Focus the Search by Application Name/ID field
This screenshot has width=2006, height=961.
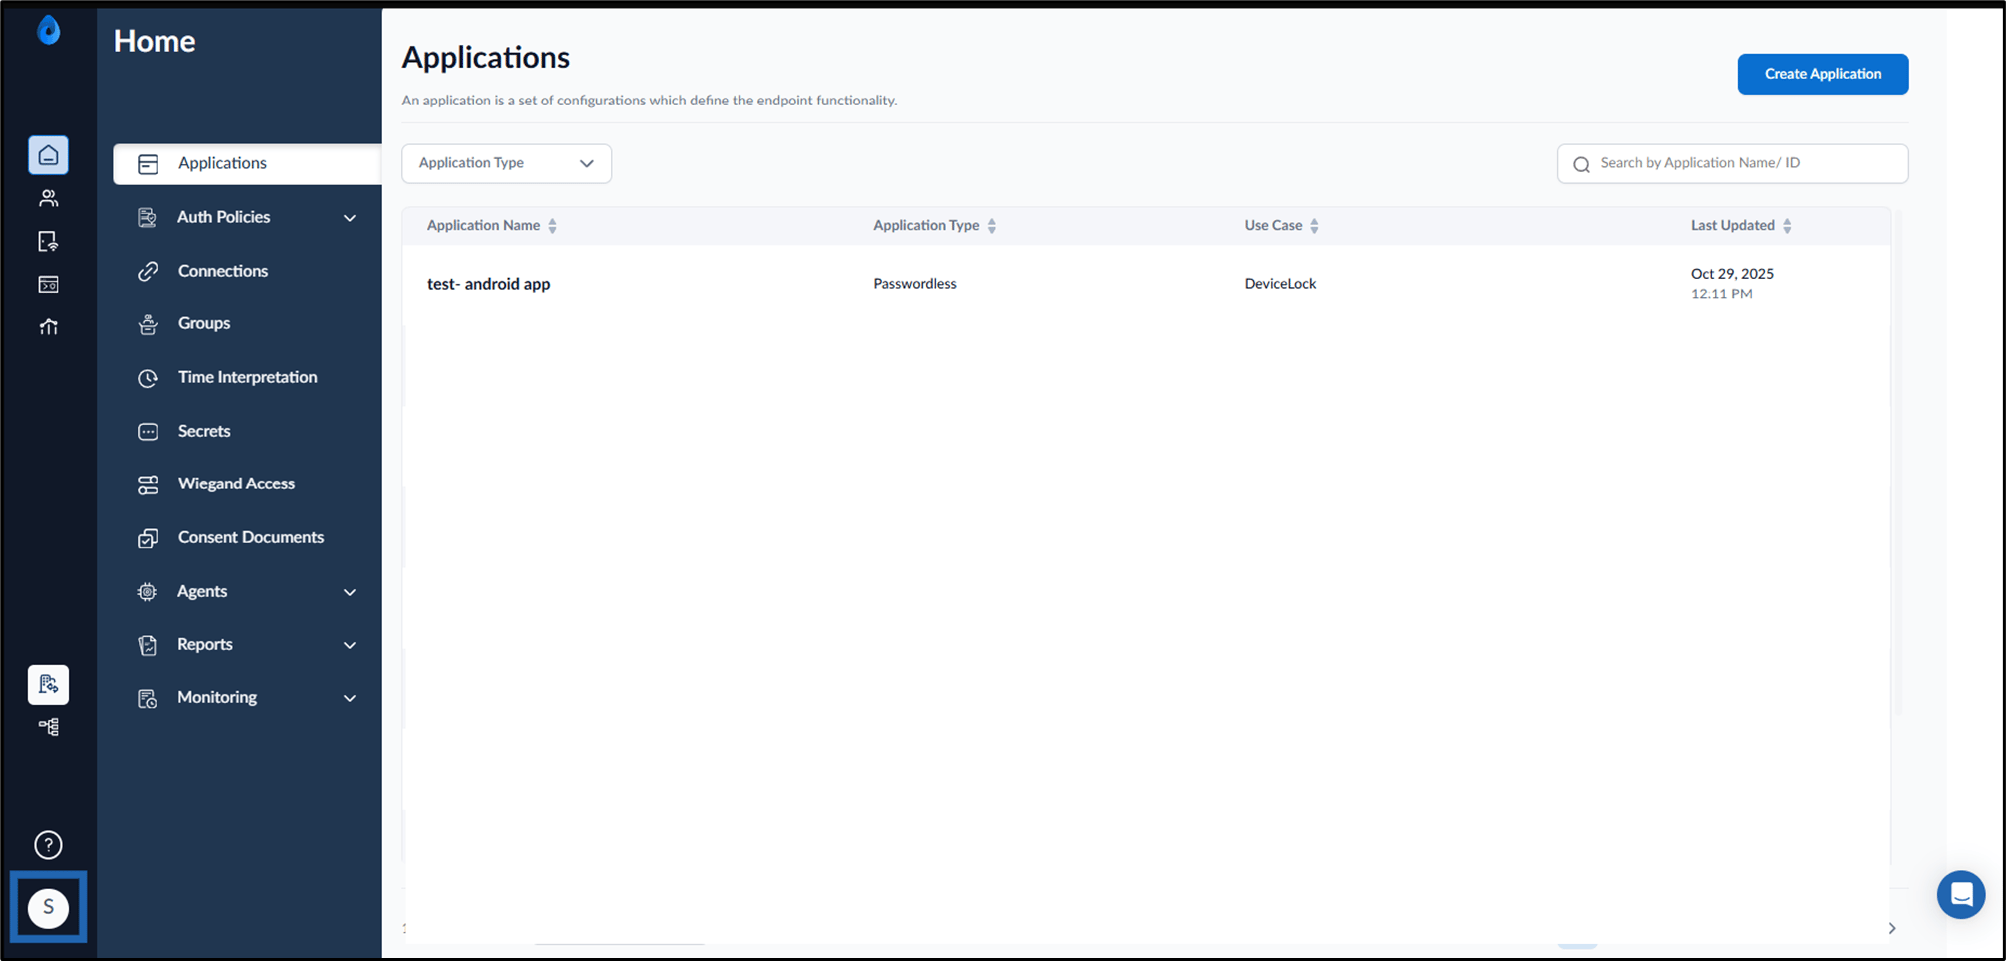point(1732,163)
